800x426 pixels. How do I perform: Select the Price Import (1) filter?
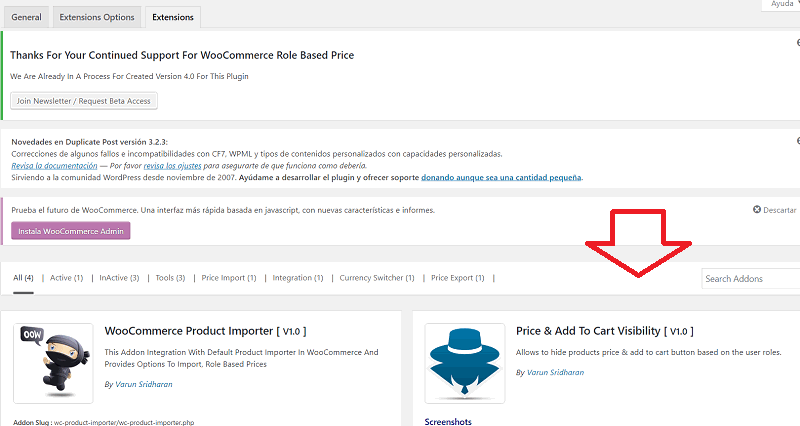229,278
